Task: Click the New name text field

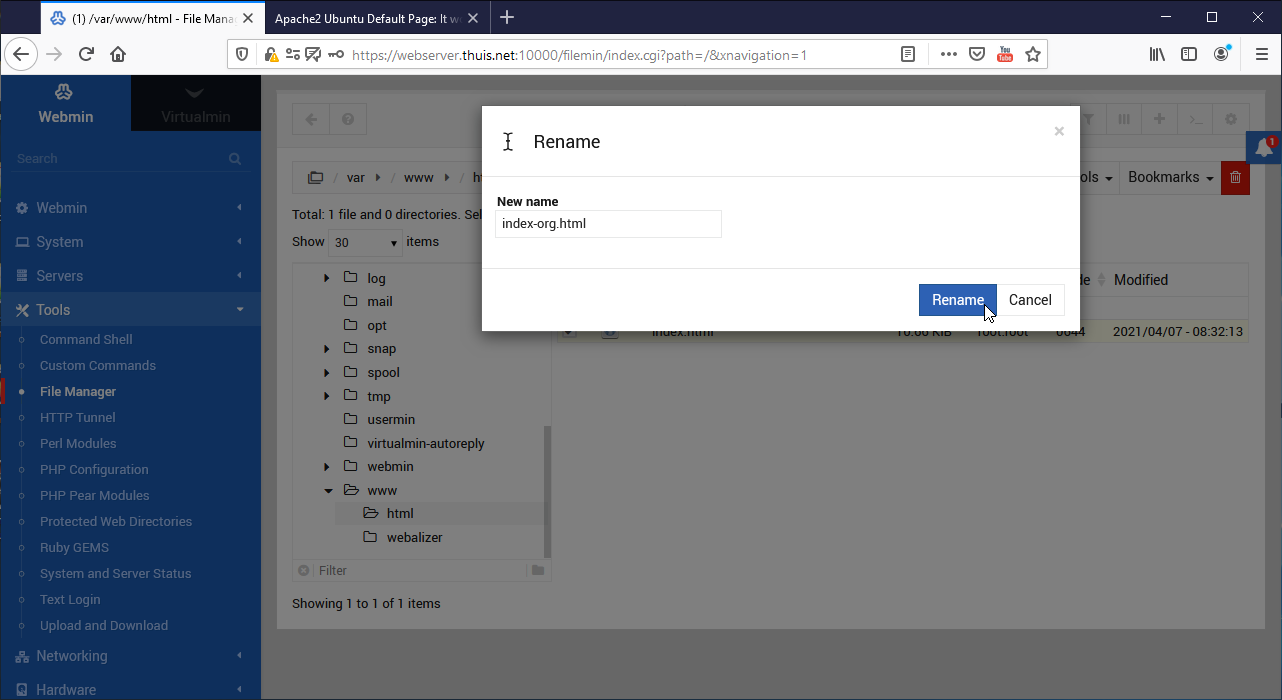Action: click(x=608, y=224)
